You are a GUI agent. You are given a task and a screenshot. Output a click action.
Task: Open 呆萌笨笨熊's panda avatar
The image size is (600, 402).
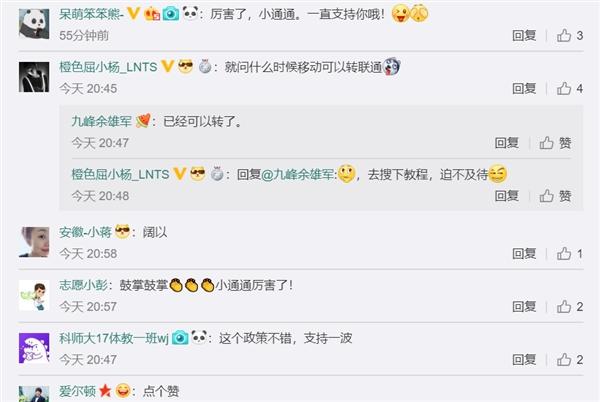pos(34,24)
